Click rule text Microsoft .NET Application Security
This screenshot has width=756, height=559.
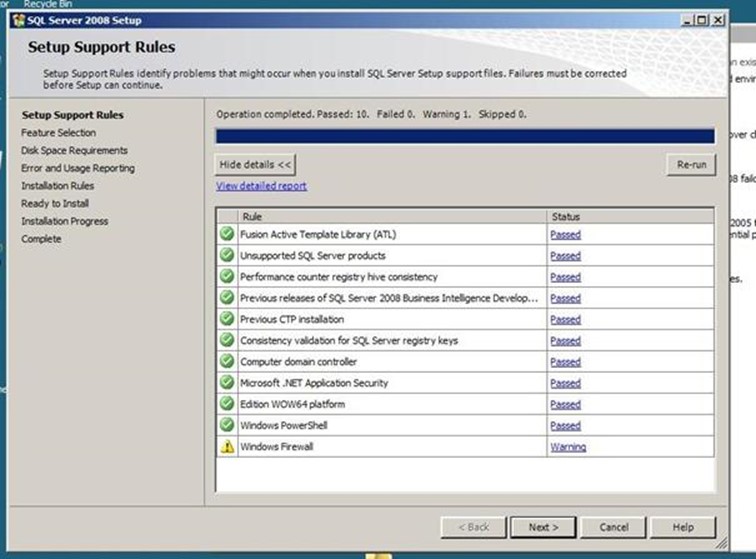click(x=314, y=383)
